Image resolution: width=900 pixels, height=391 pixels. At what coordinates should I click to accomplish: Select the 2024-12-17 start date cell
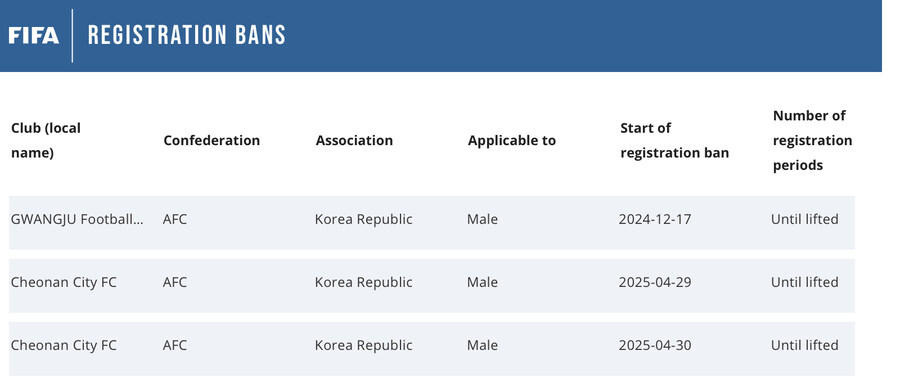[655, 219]
